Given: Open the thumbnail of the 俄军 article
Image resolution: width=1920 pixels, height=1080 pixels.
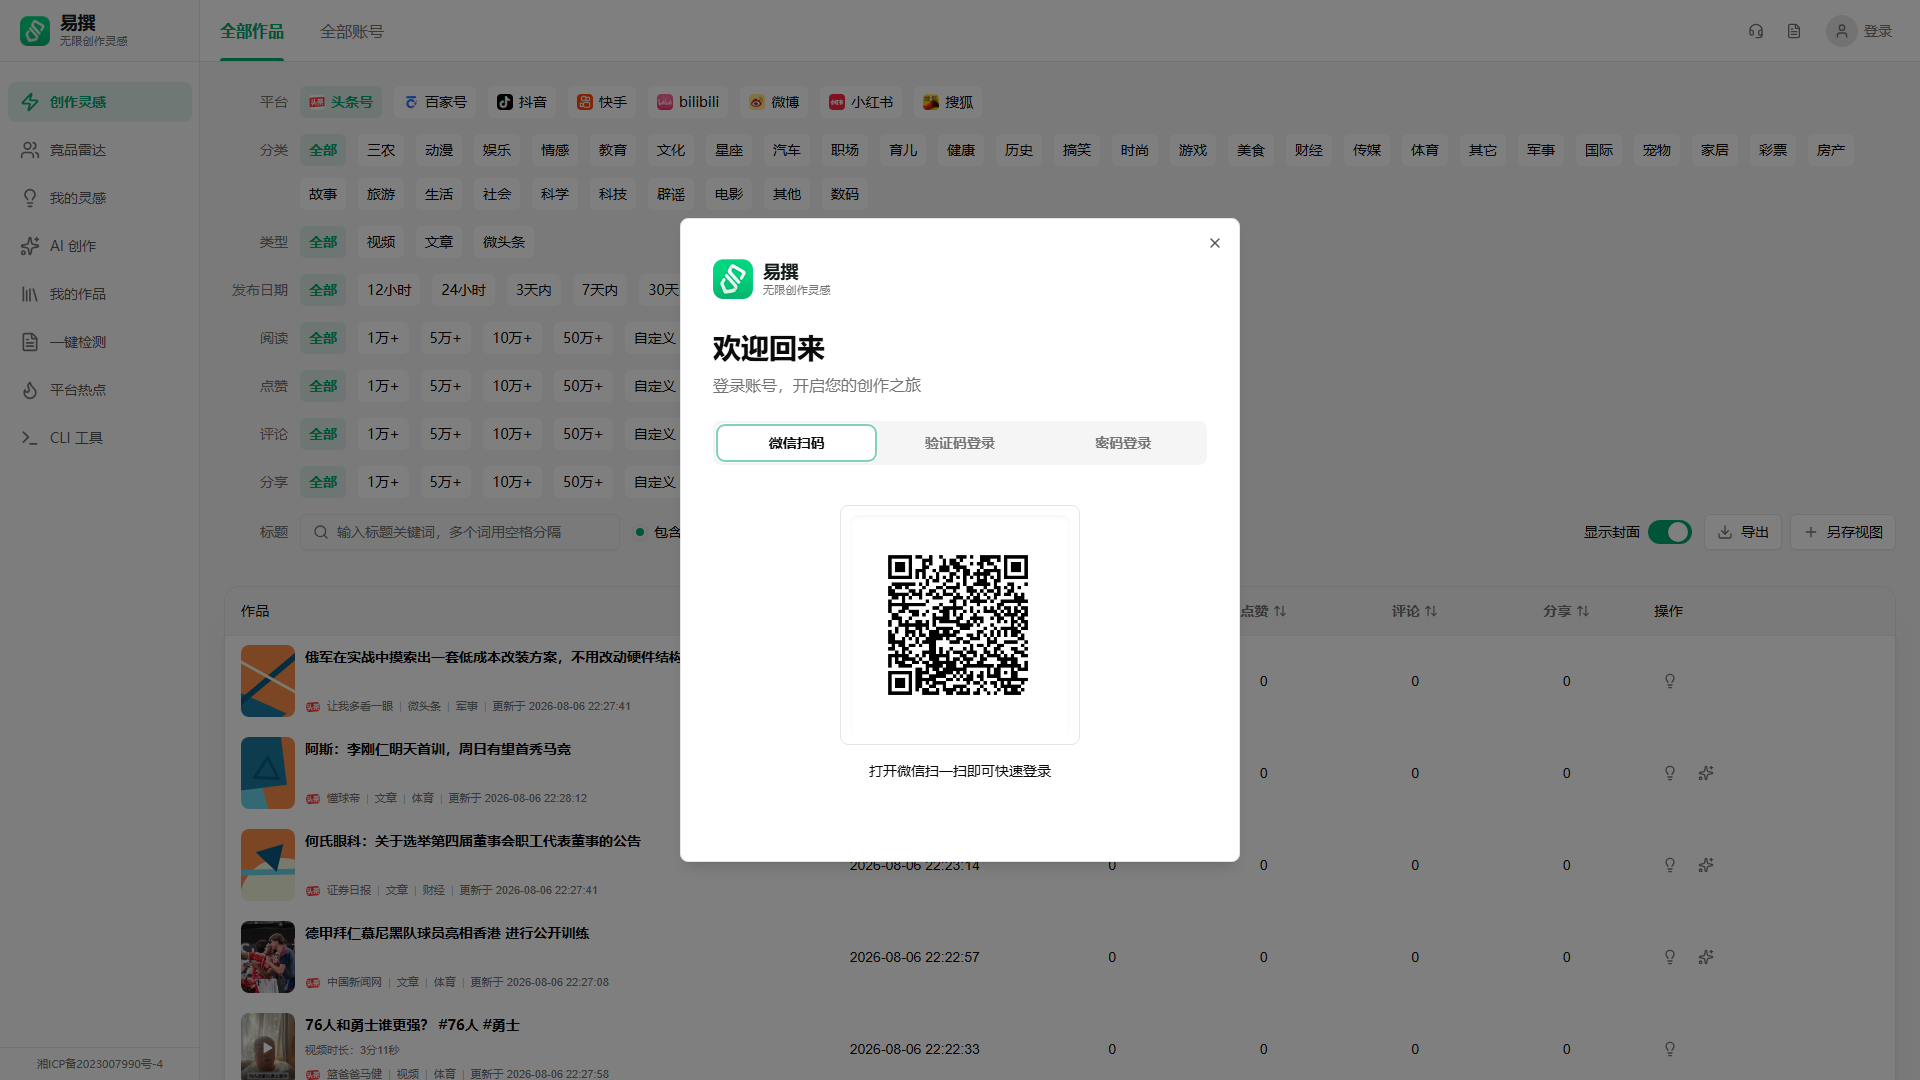Looking at the screenshot, I should pos(268,681).
